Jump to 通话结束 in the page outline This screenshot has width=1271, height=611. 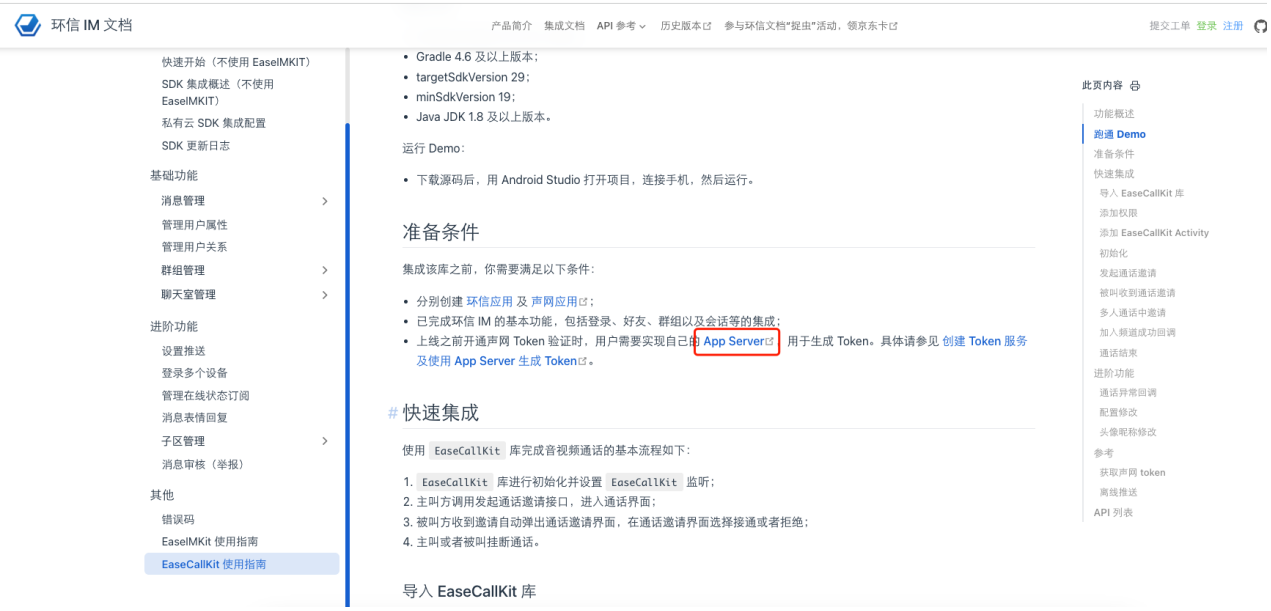pos(1118,353)
